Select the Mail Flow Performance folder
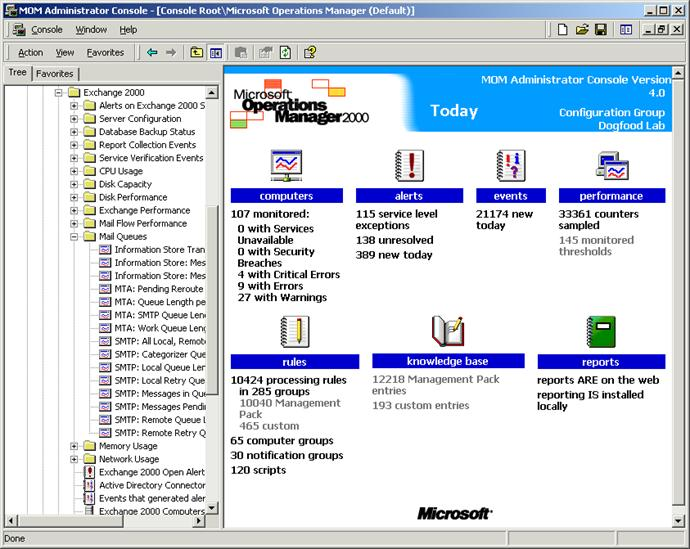This screenshot has height=549, width=690. click(x=143, y=223)
